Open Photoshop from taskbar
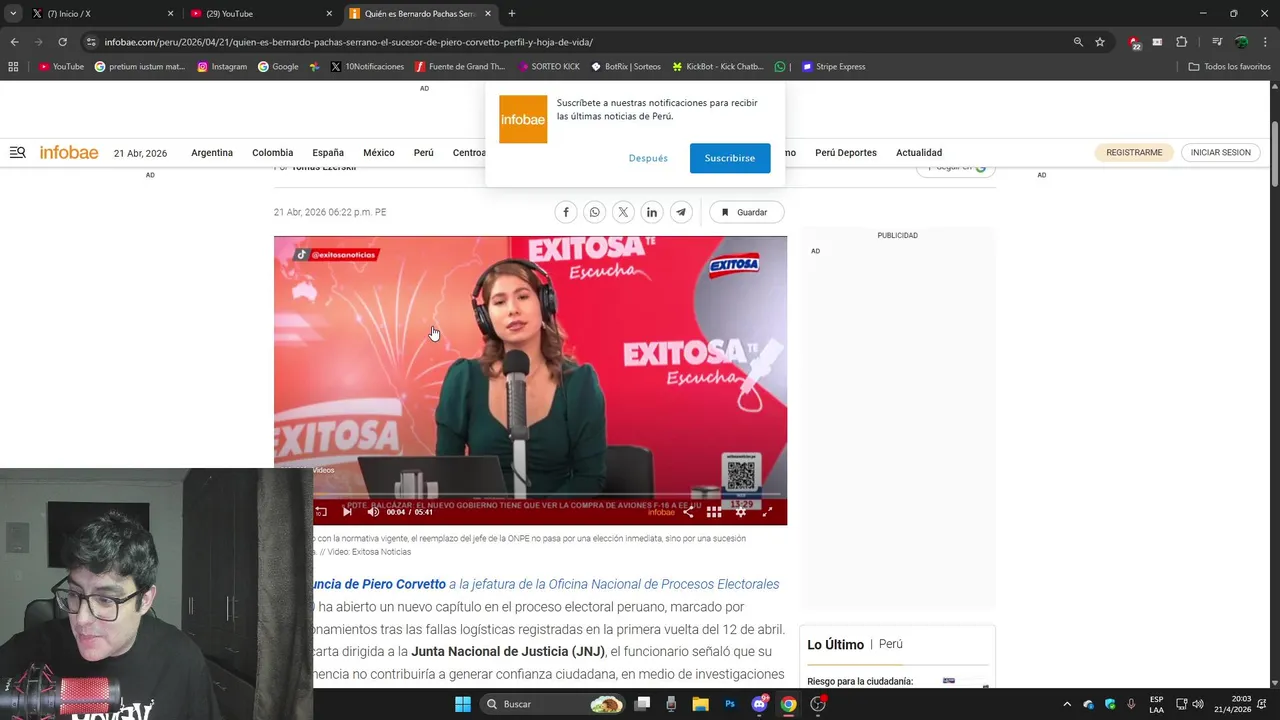 pyautogui.click(x=730, y=704)
